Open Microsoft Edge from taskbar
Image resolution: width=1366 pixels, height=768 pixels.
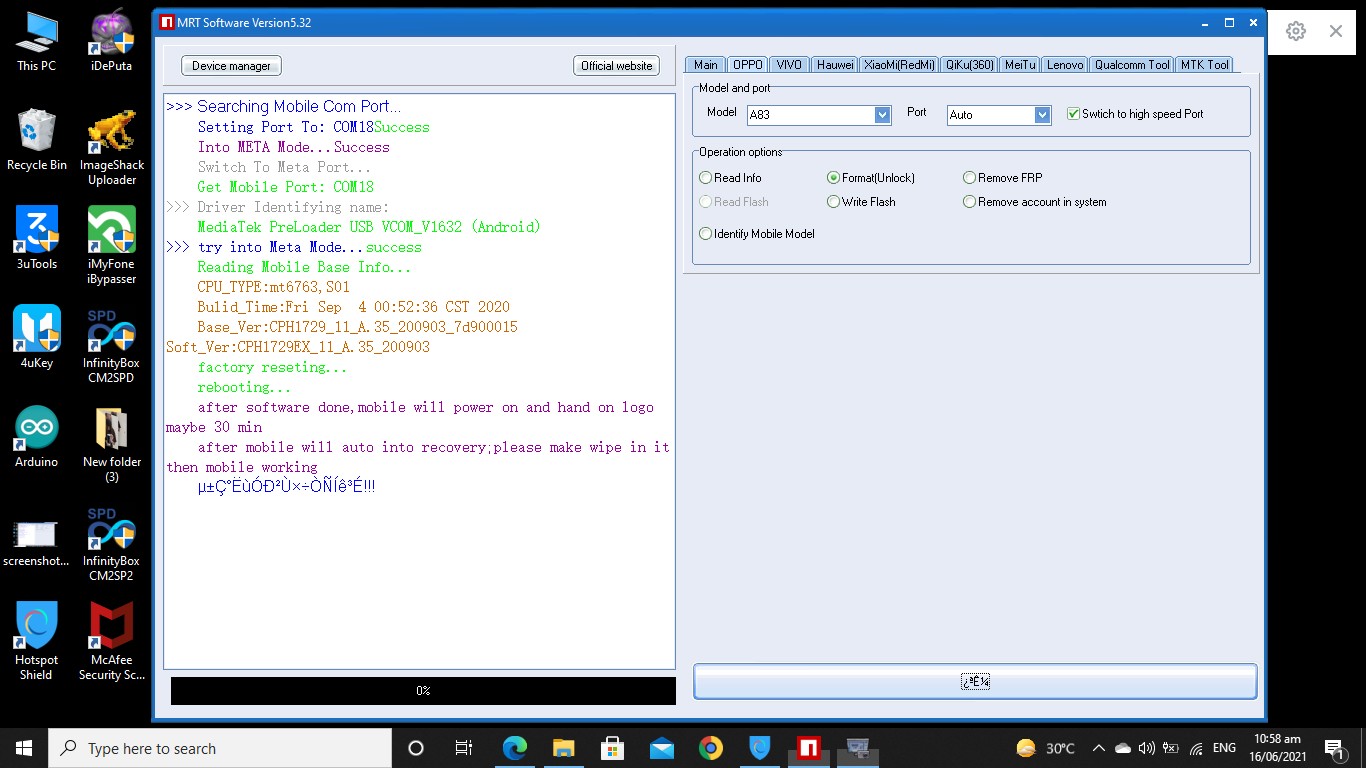point(514,748)
